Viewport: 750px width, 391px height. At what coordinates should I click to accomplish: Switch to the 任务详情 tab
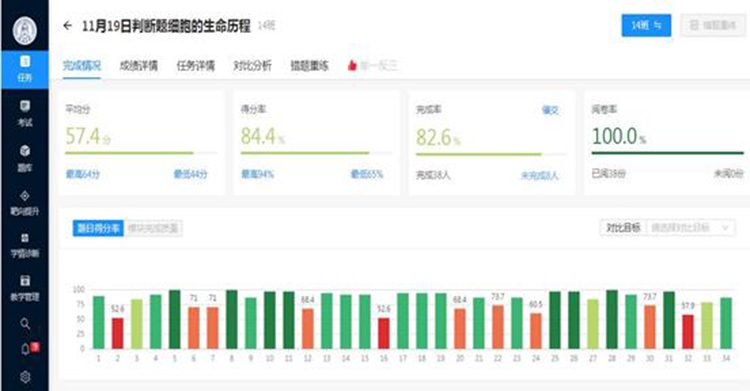tap(196, 66)
